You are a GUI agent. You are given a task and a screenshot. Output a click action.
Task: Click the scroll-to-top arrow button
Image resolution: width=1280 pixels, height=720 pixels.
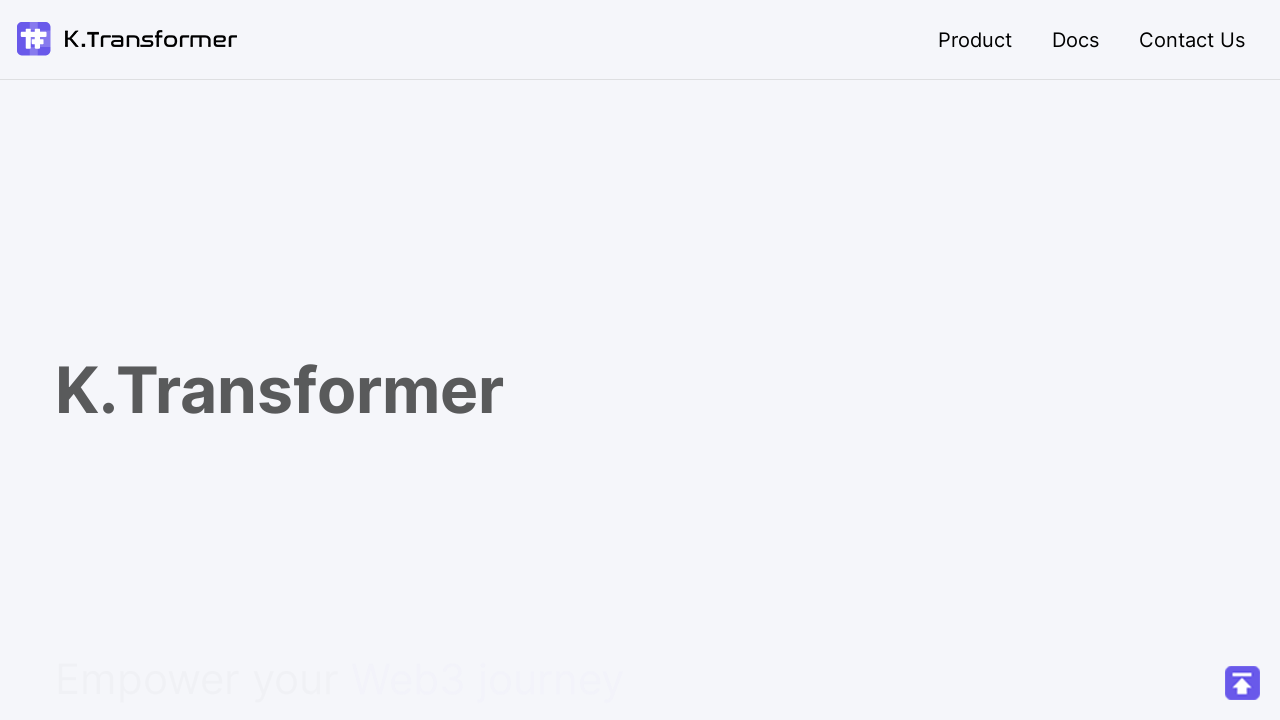(1242, 683)
